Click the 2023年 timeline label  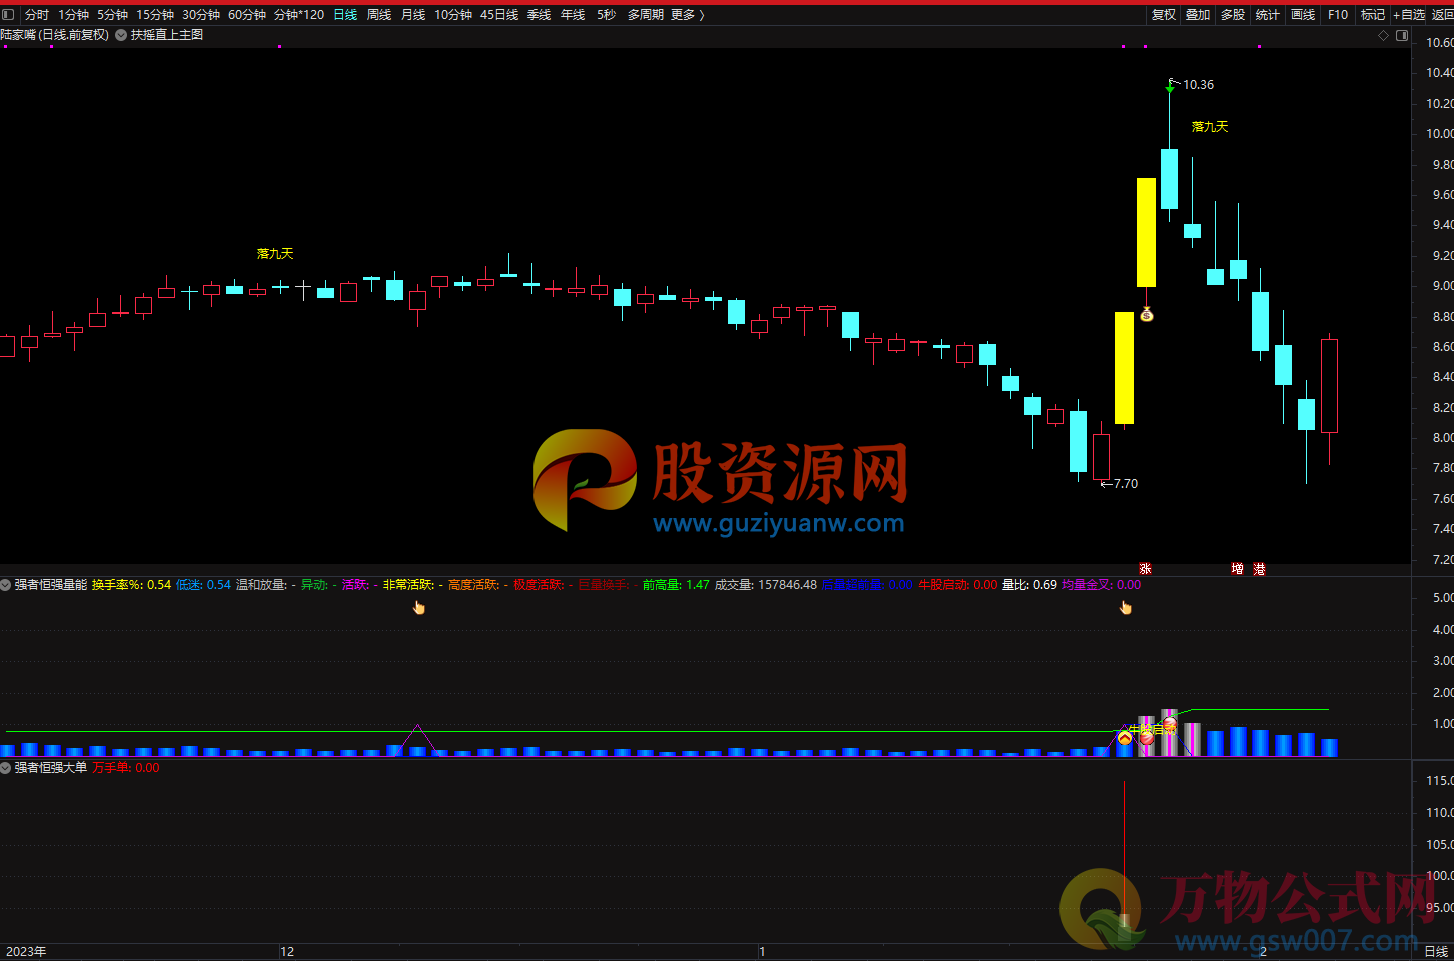tap(26, 951)
